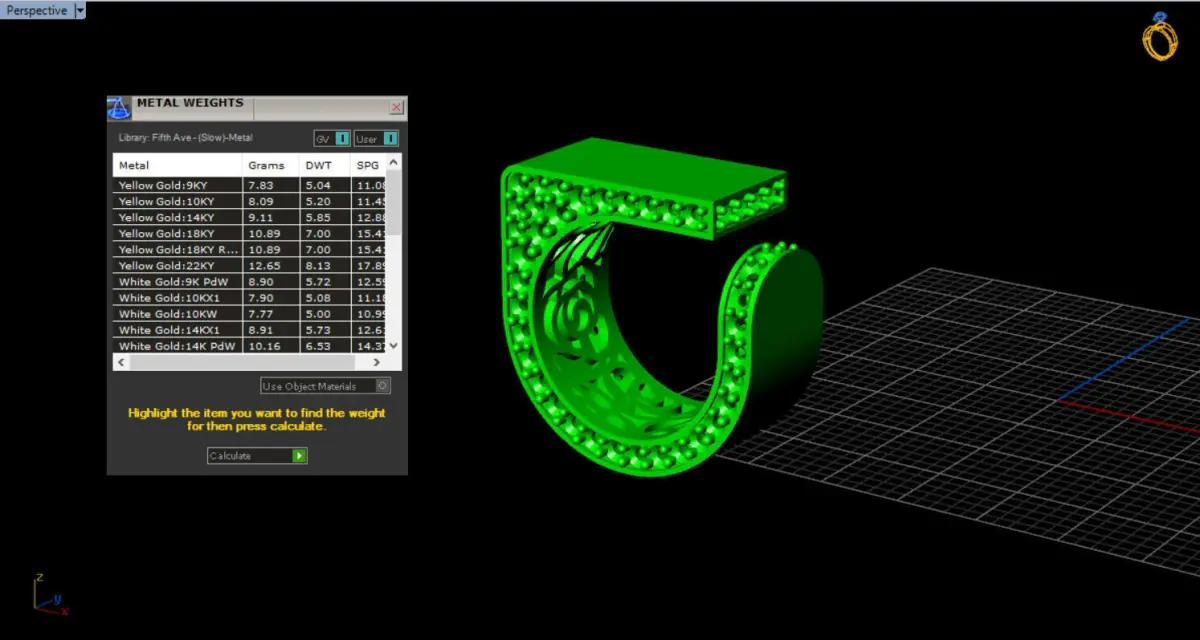Click the 8.09 grams value

tap(260, 201)
